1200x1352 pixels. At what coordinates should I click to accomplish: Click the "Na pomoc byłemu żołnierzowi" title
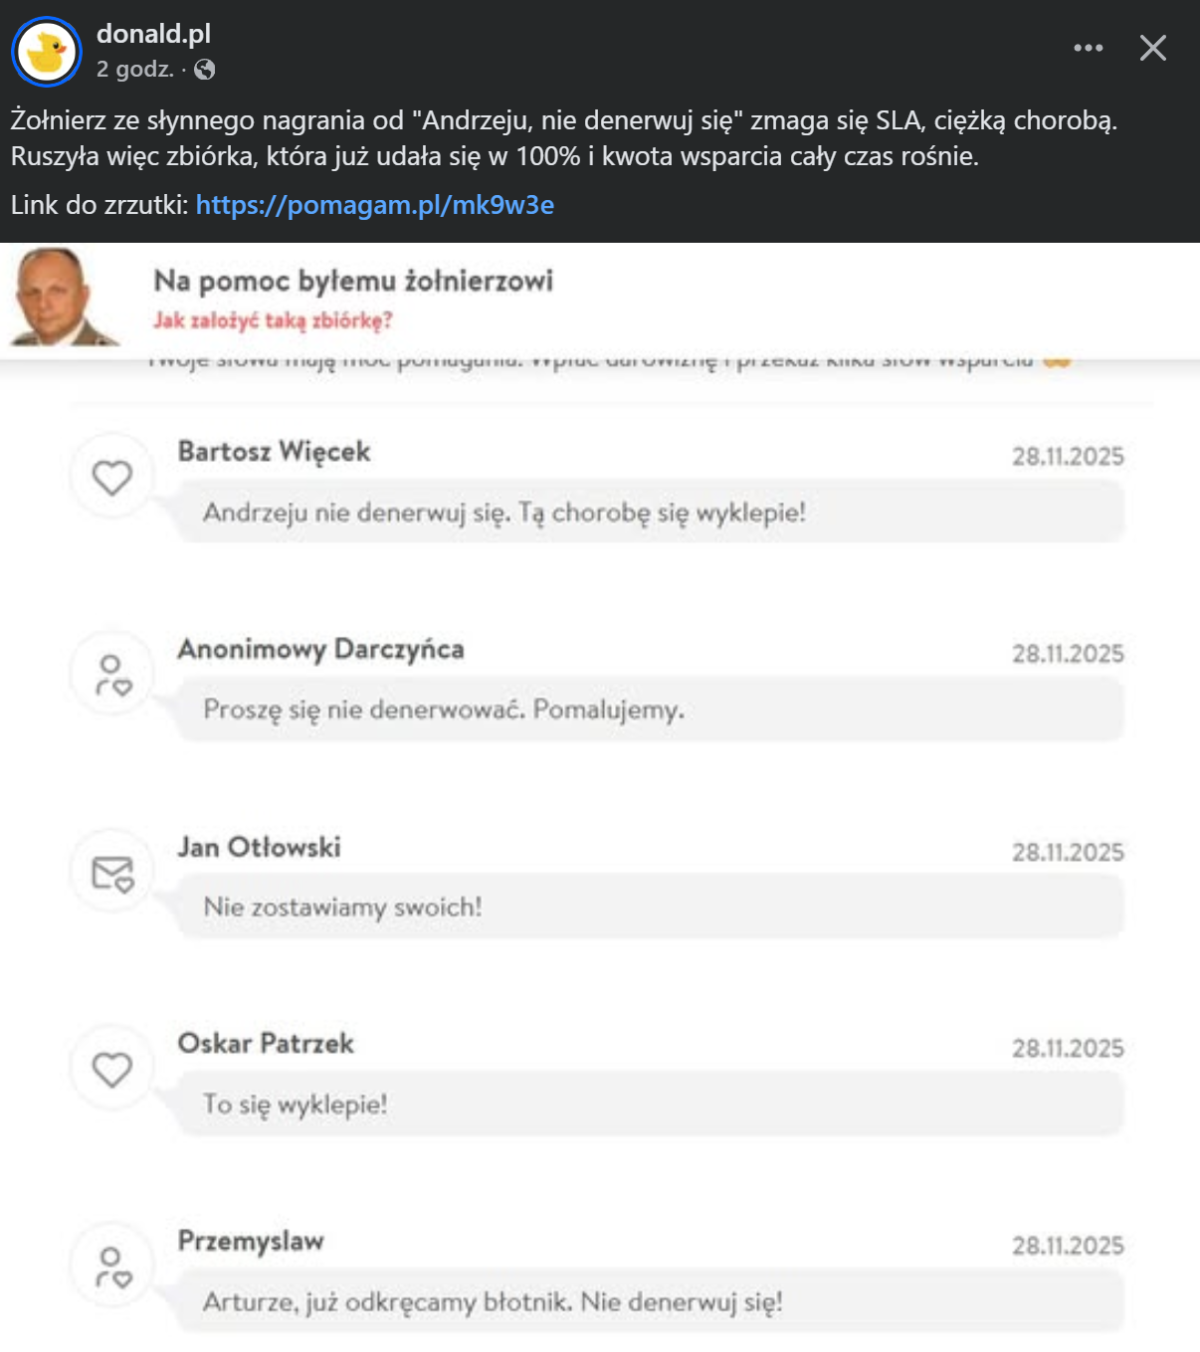click(353, 281)
